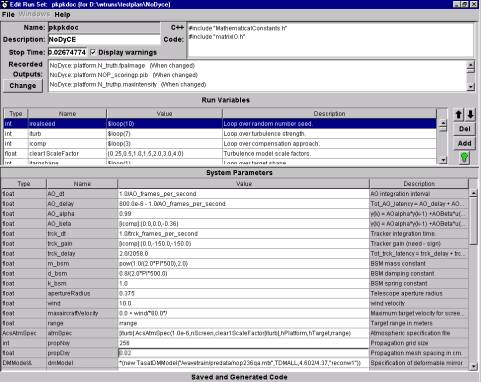This screenshot has width=481, height=382.
Task: Toggle the Display warnings checkbox
Action: [93, 52]
